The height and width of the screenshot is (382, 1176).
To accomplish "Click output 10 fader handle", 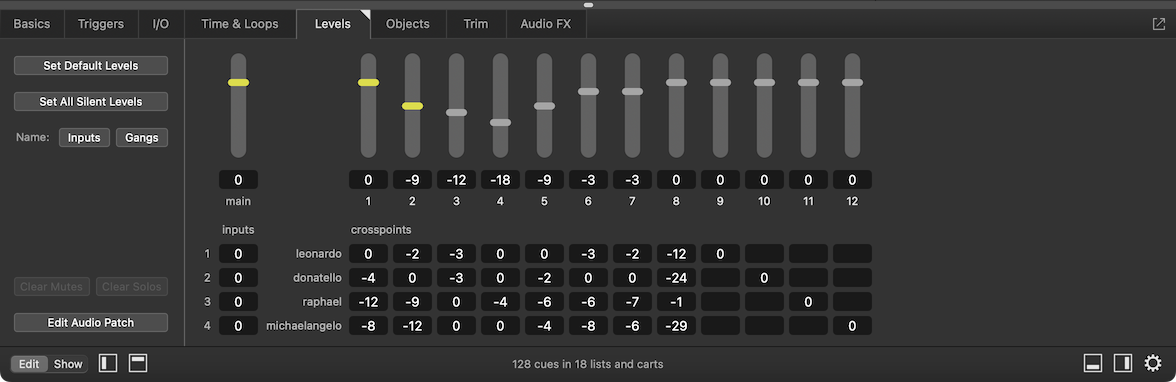I will point(764,83).
